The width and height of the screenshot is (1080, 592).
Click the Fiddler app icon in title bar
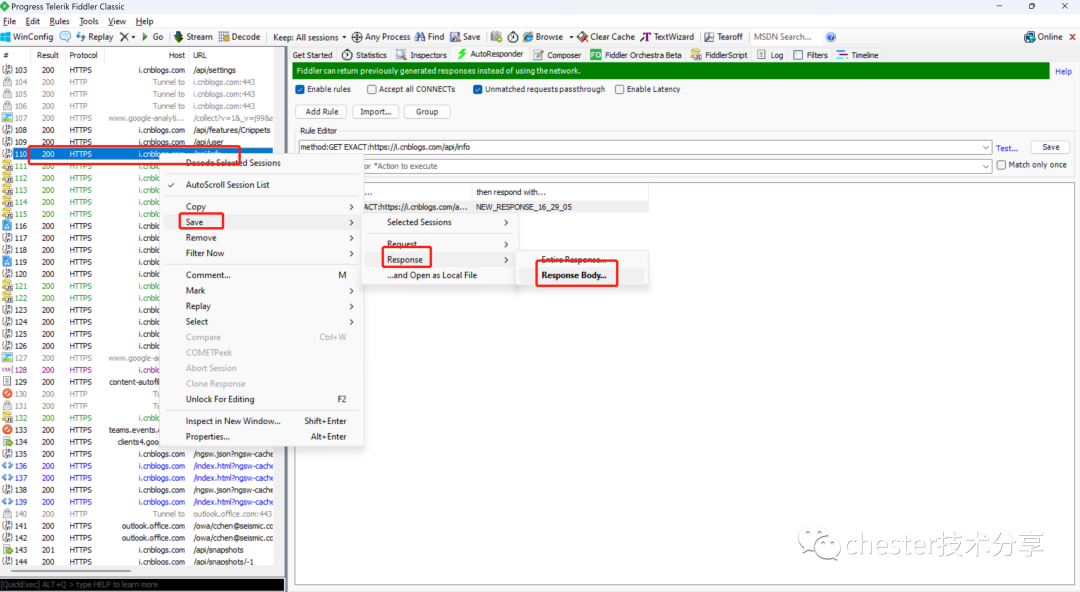pos(6,6)
